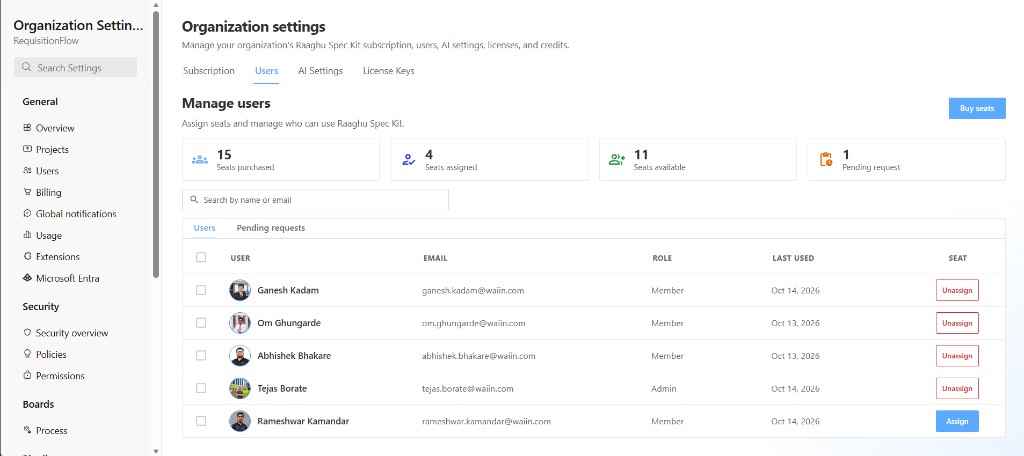Tick the select-all checkbox in table header
The image size is (1024, 456).
pos(201,257)
